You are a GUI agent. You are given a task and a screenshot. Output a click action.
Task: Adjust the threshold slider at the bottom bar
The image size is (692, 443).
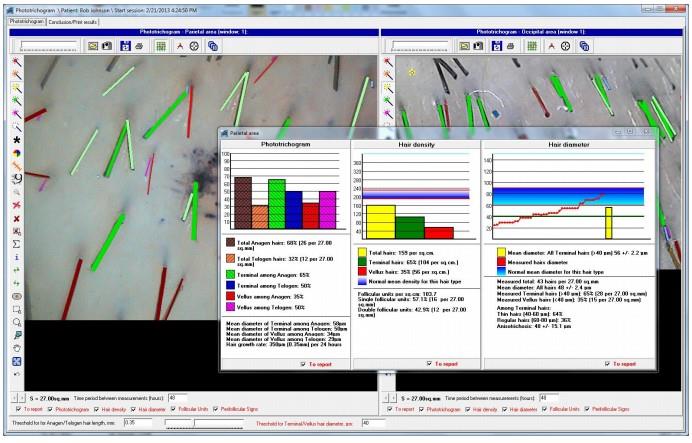point(204,424)
